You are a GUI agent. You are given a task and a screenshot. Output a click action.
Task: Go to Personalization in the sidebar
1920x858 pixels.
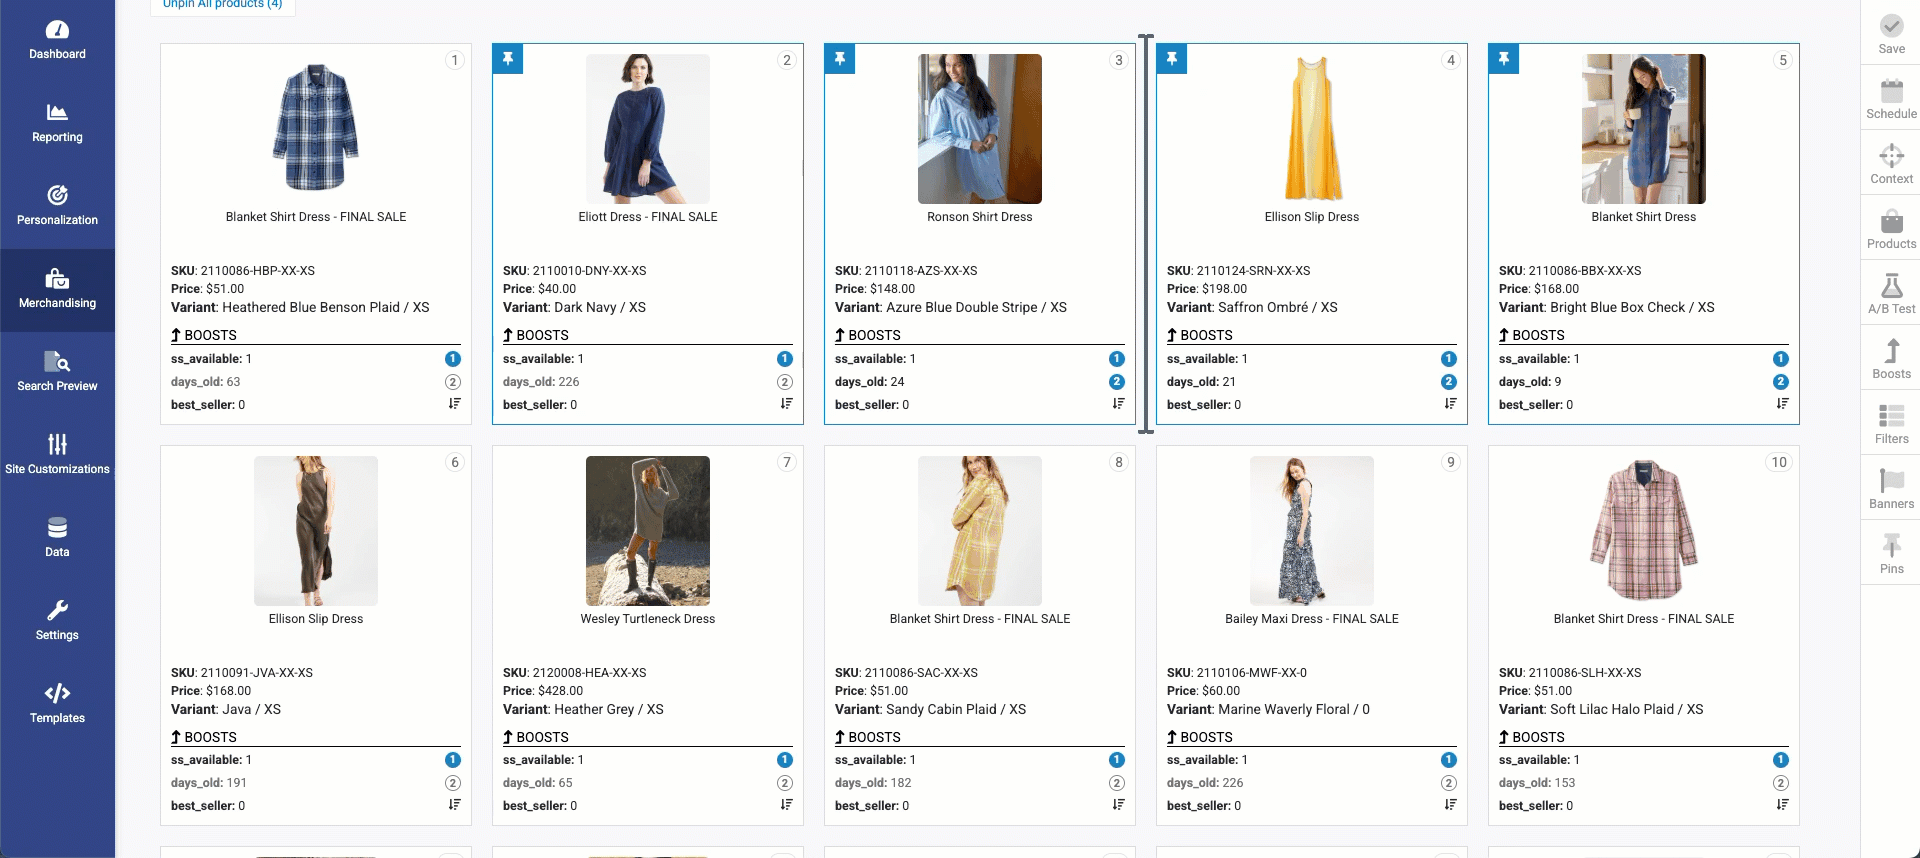[57, 206]
